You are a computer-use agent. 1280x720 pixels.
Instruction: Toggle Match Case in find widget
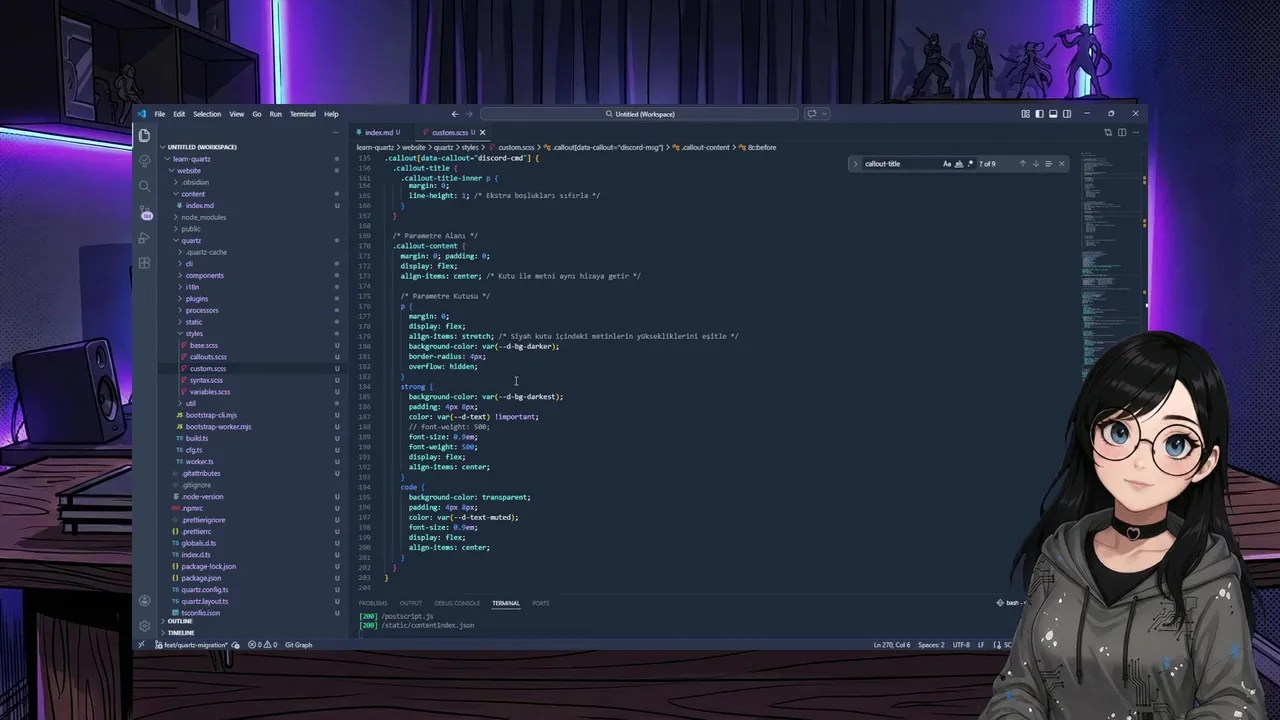point(947,164)
